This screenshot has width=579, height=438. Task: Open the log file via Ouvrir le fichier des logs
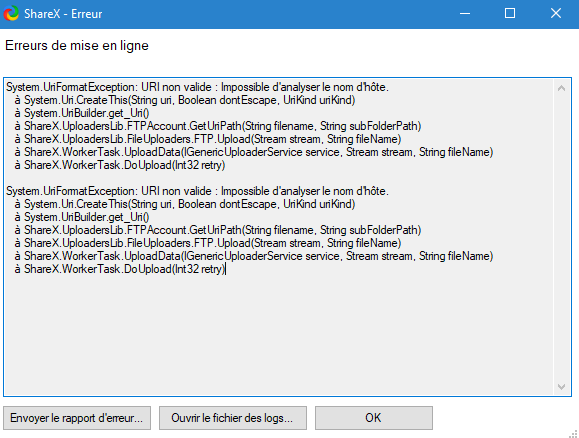(x=233, y=418)
